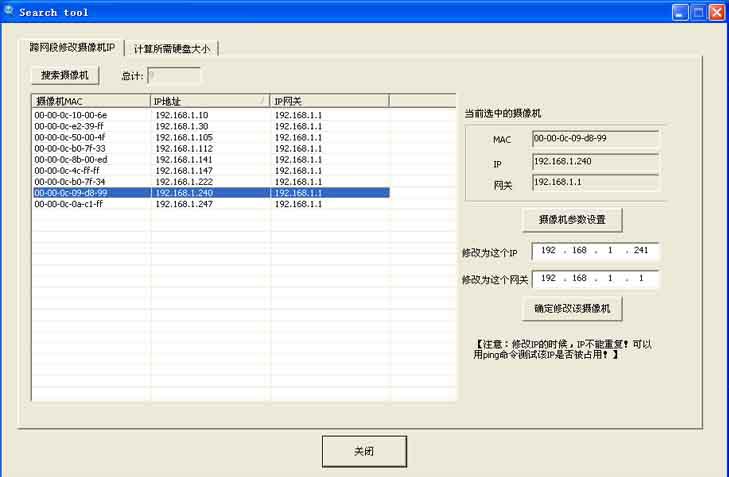Maximize the Search tool window

click(698, 12)
